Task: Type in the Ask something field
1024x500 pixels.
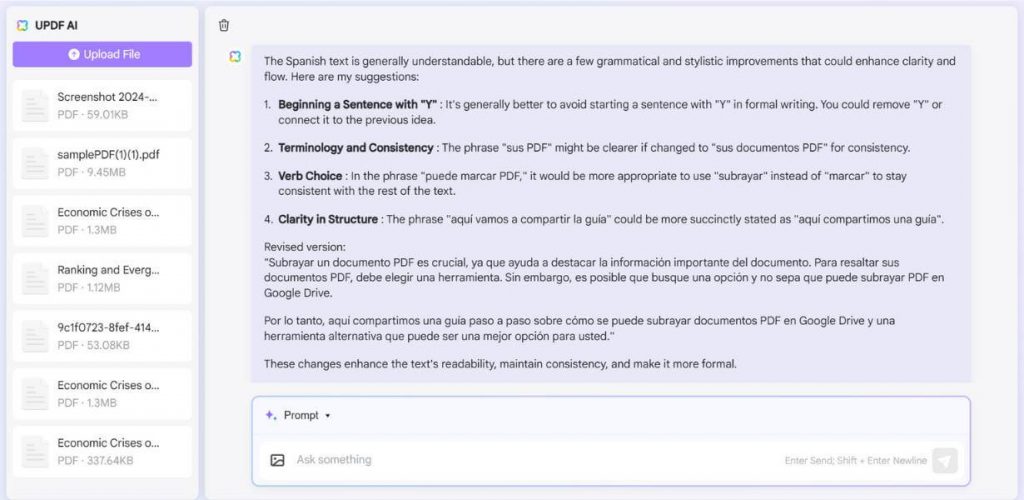Action: tap(530, 460)
